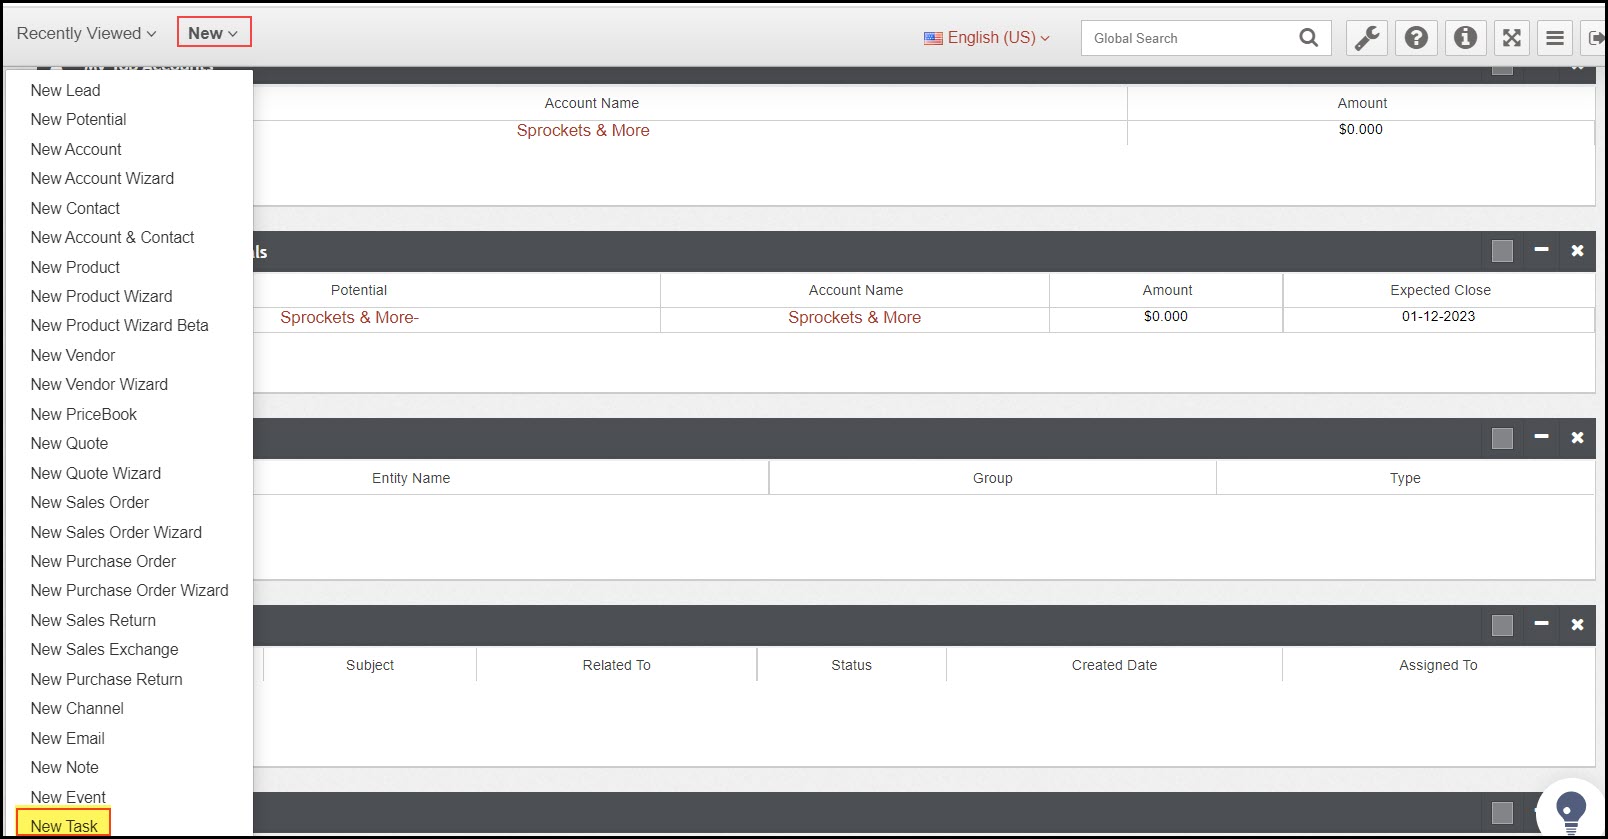
Task: Click US flag icon beside English (US)
Action: pos(933,38)
